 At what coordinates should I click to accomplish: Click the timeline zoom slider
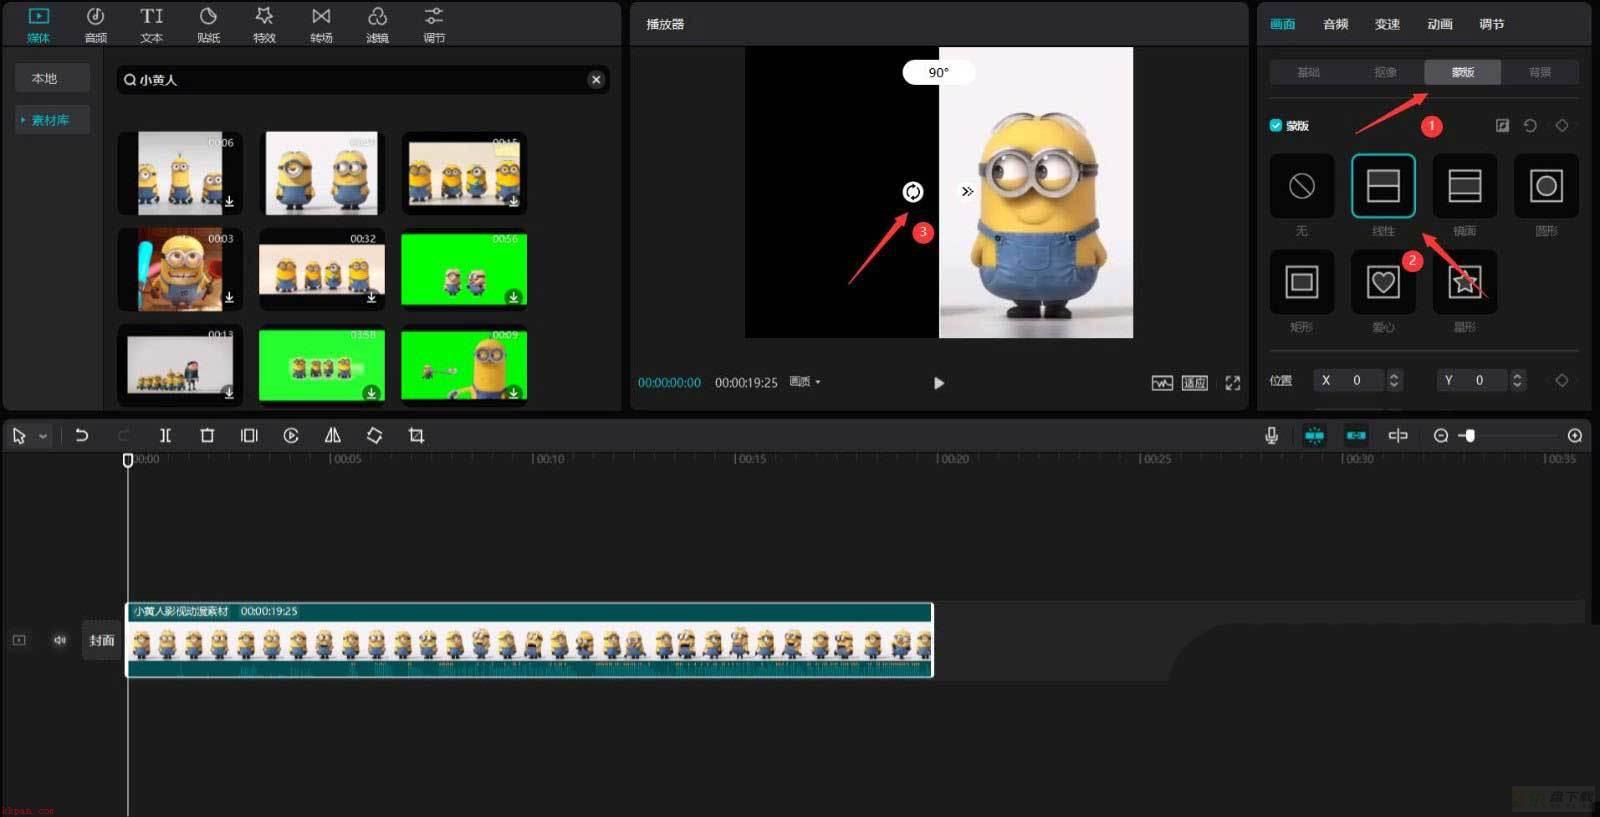[x=1510, y=436]
